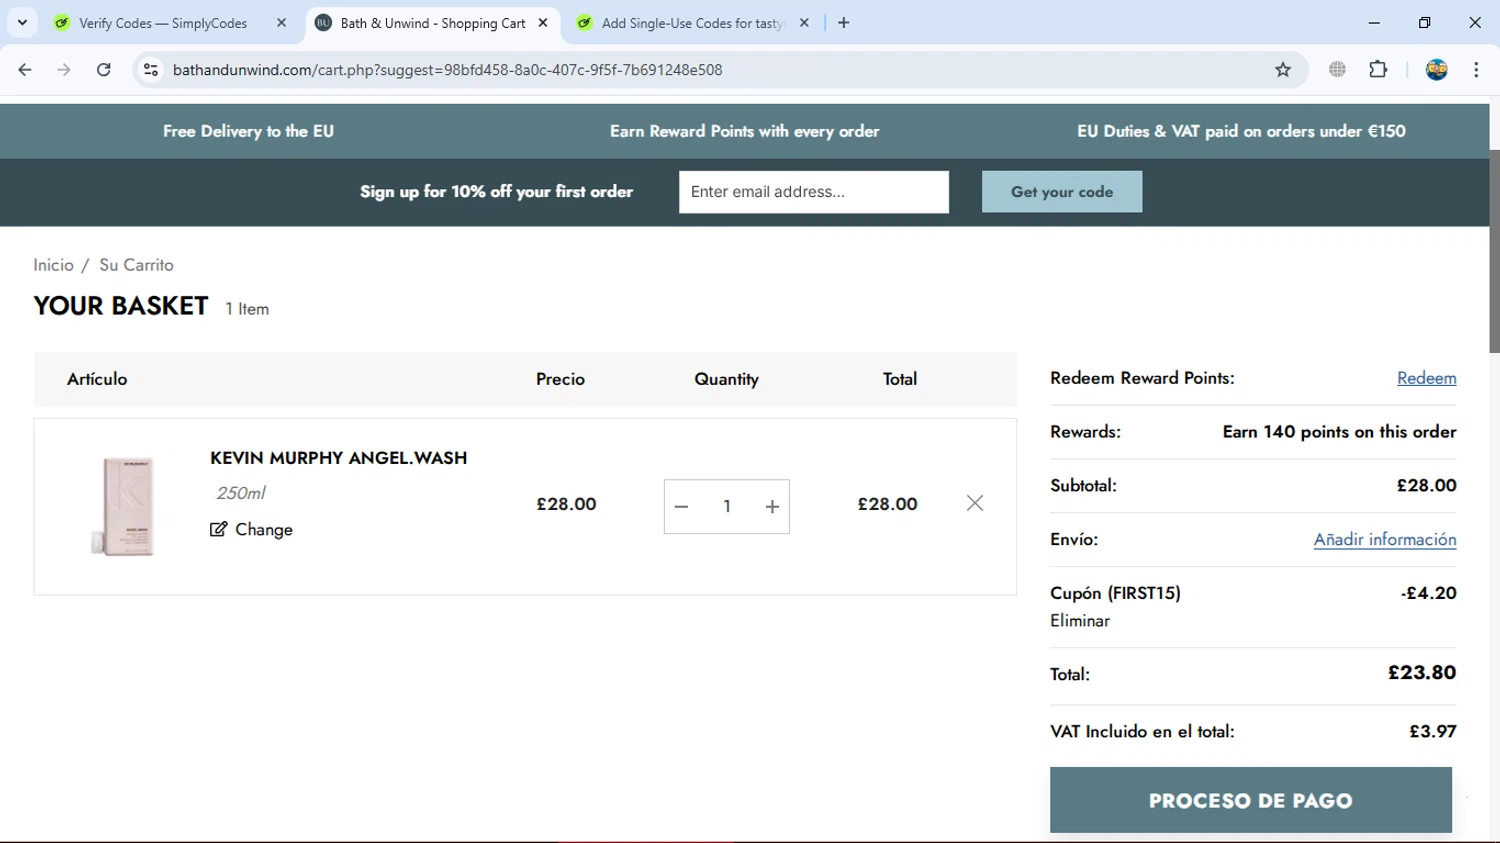Click Earn 140 points on this order
This screenshot has width=1500, height=843.
pyautogui.click(x=1339, y=432)
